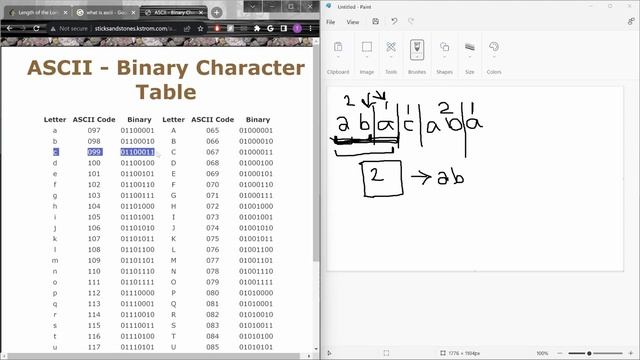Click the browser back arrow
This screenshot has width=640, height=360.
(9, 29)
